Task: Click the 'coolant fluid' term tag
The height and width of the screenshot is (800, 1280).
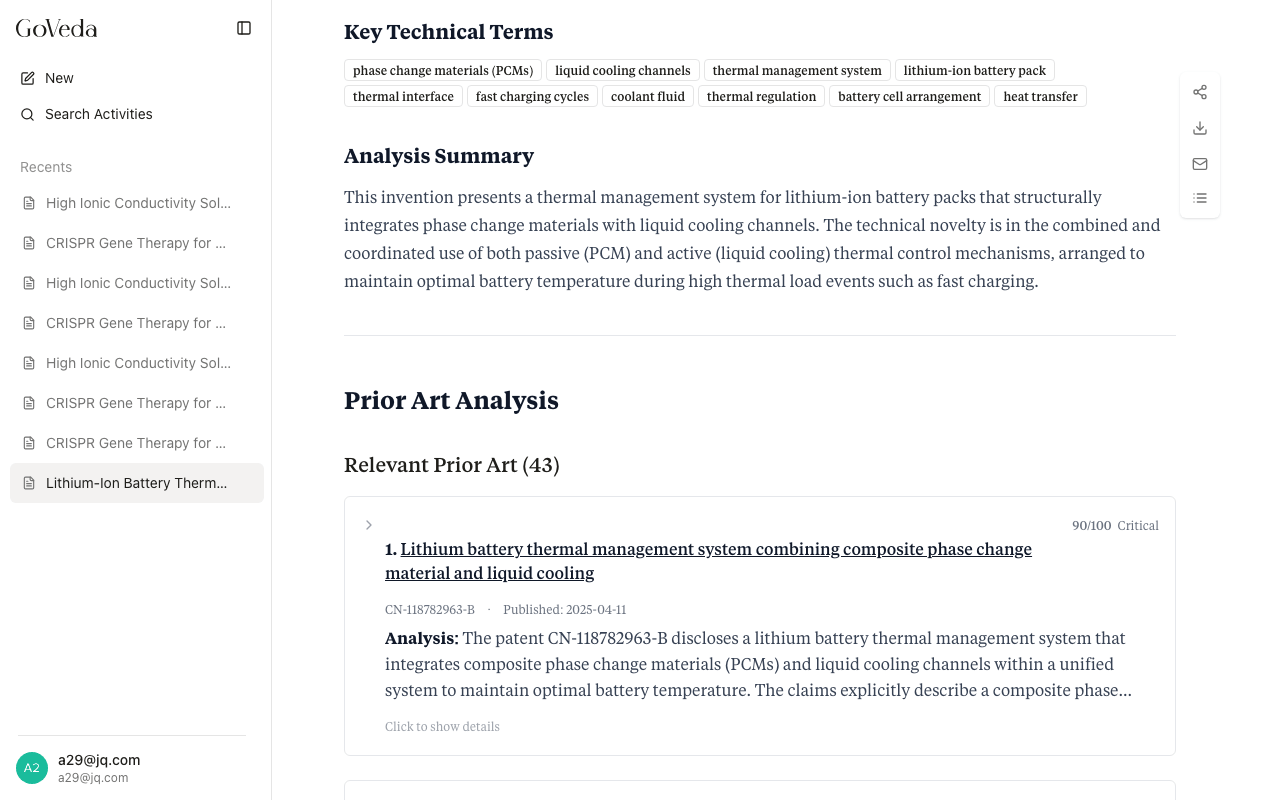Action: 648,96
